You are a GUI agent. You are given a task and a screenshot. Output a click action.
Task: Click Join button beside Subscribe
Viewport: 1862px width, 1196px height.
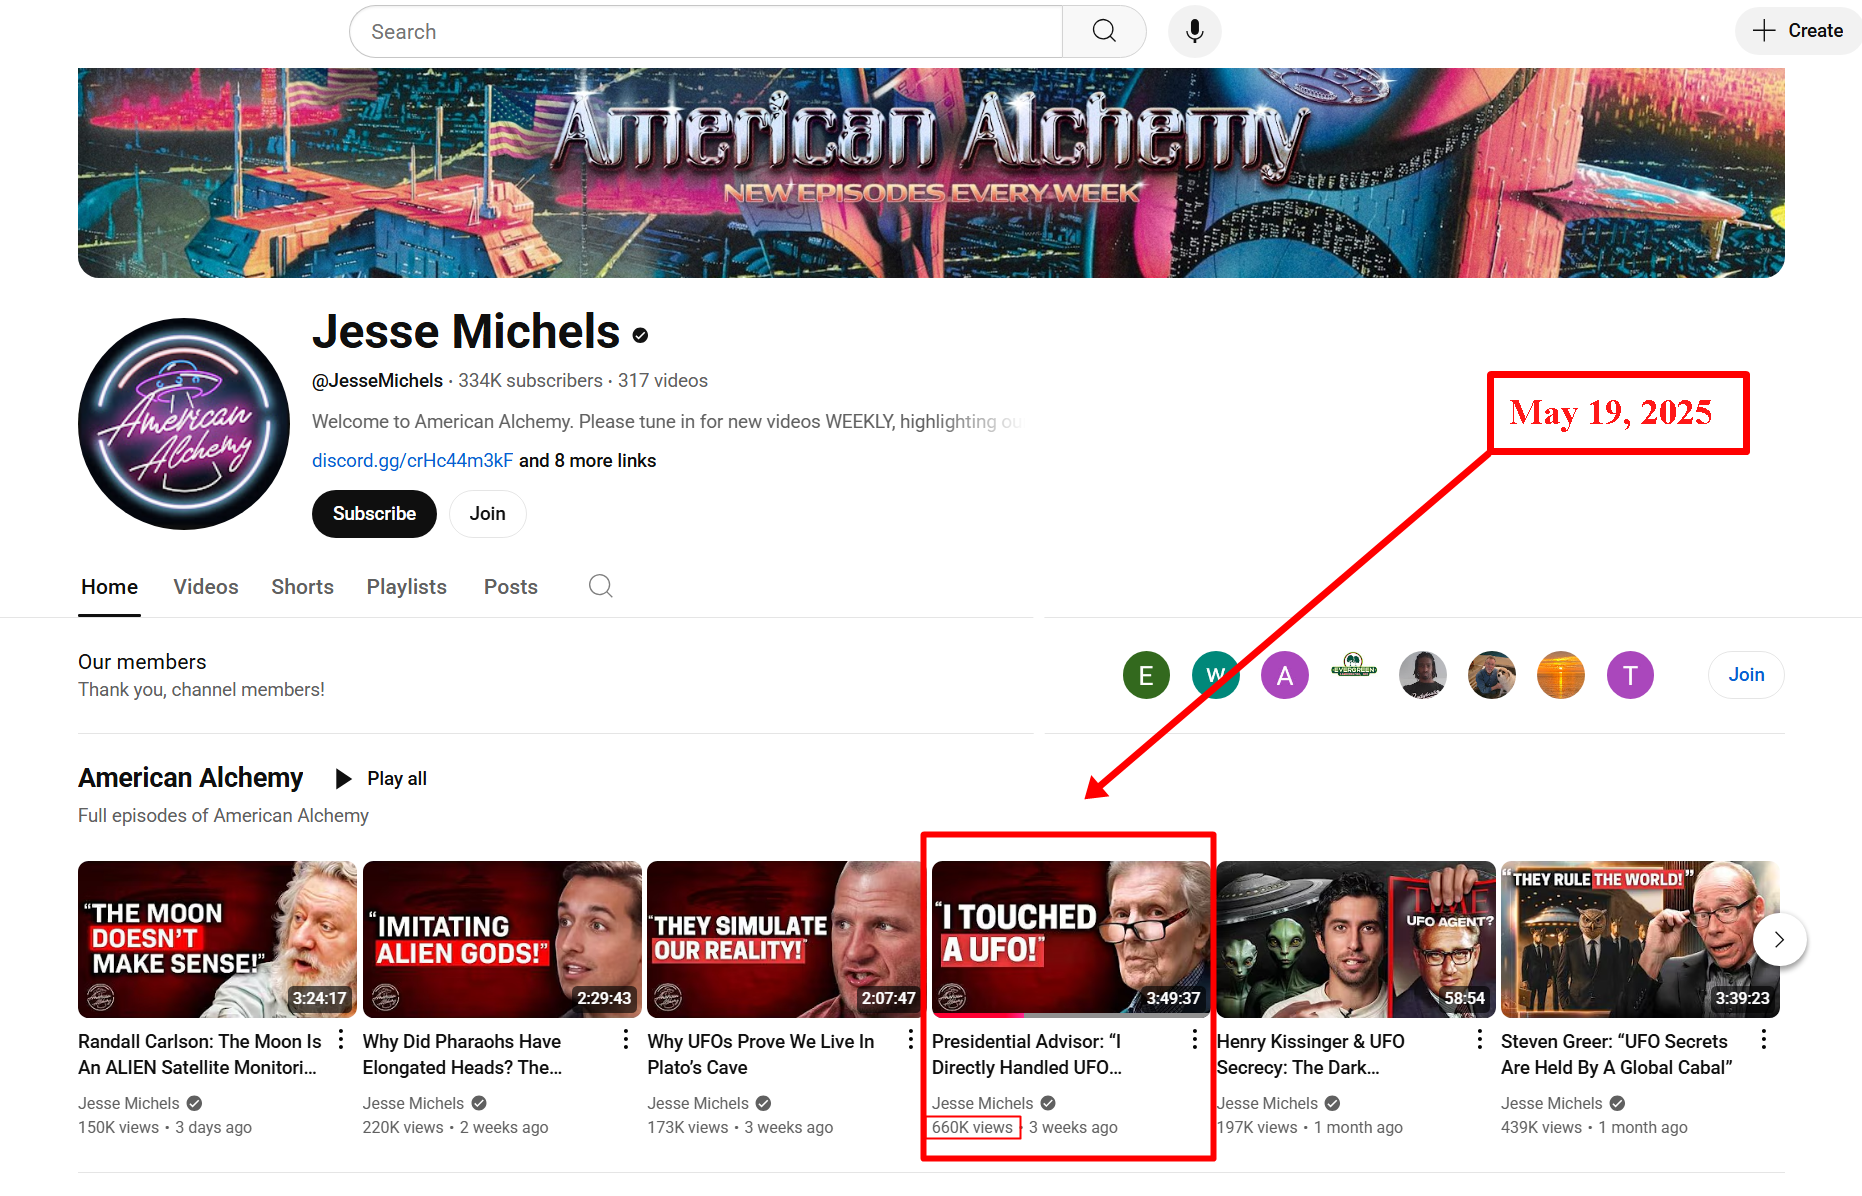point(488,514)
